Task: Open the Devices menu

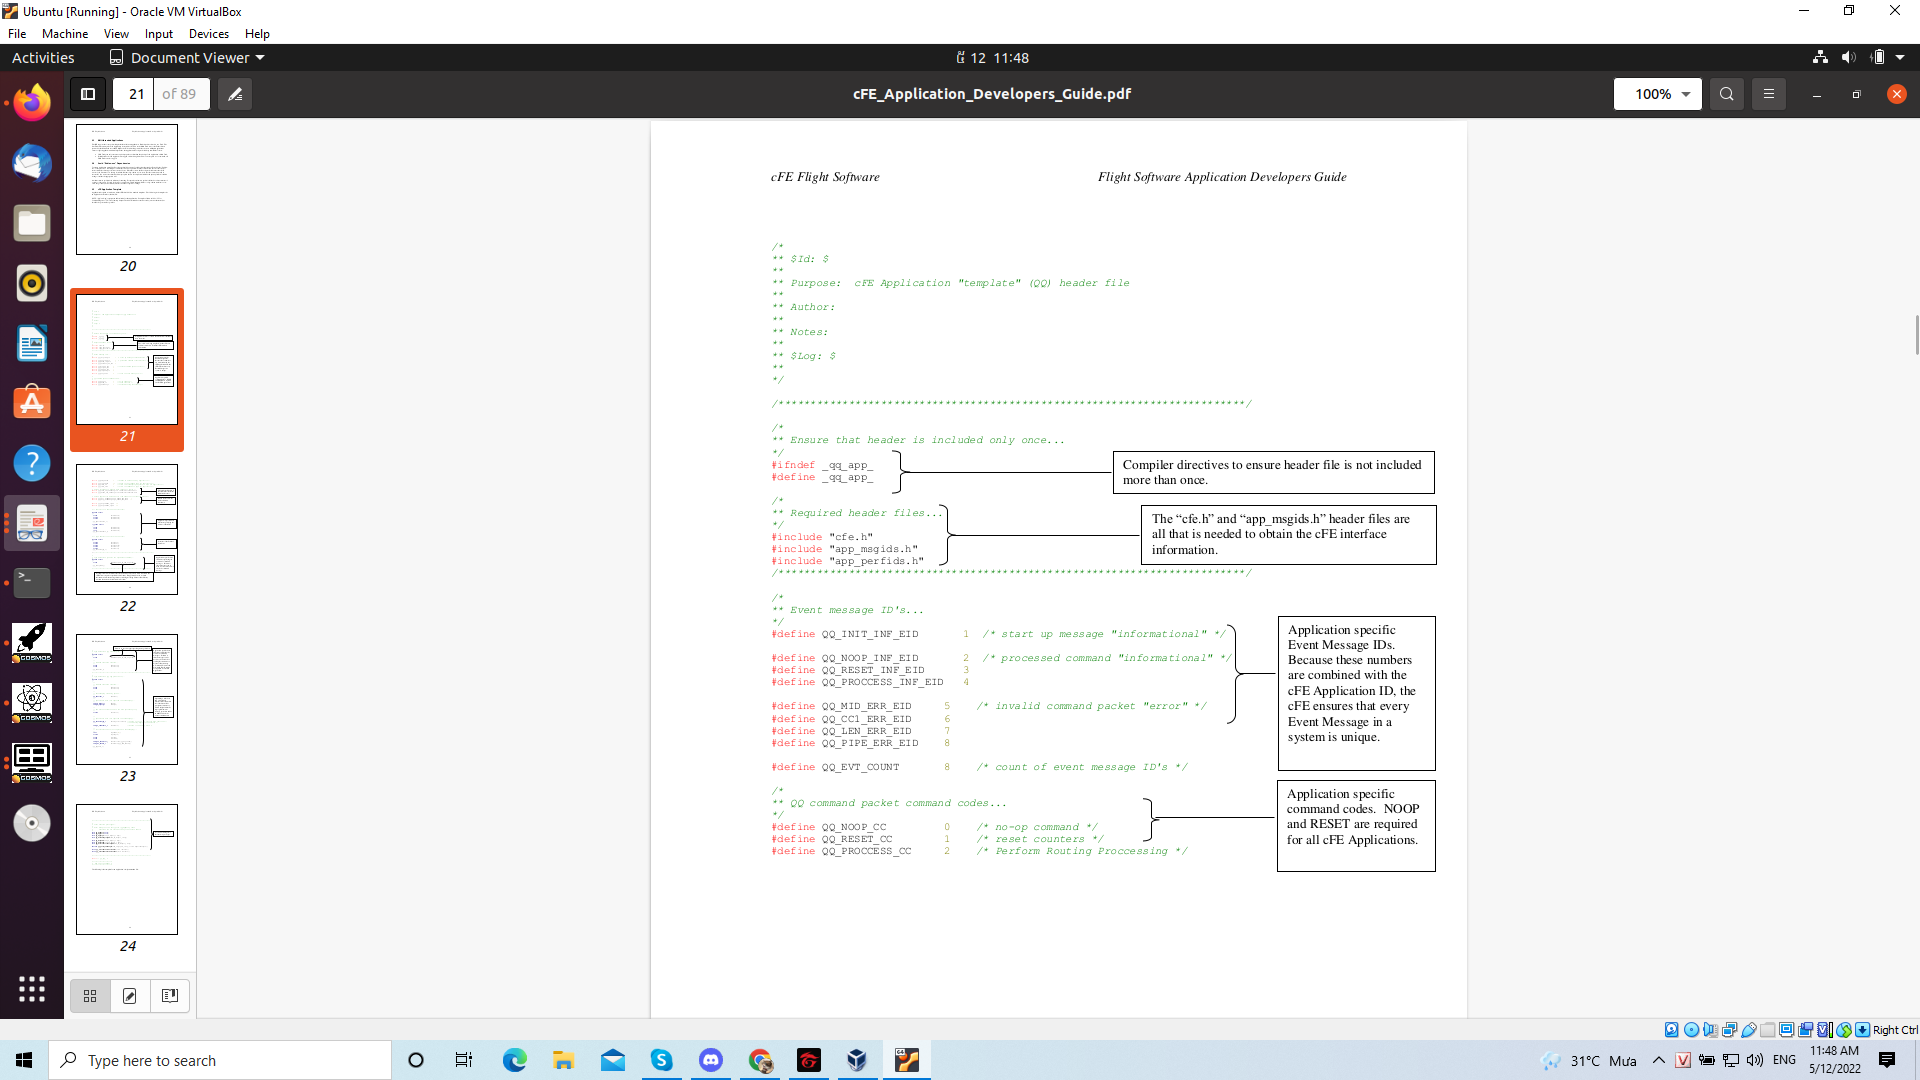Action: (208, 33)
